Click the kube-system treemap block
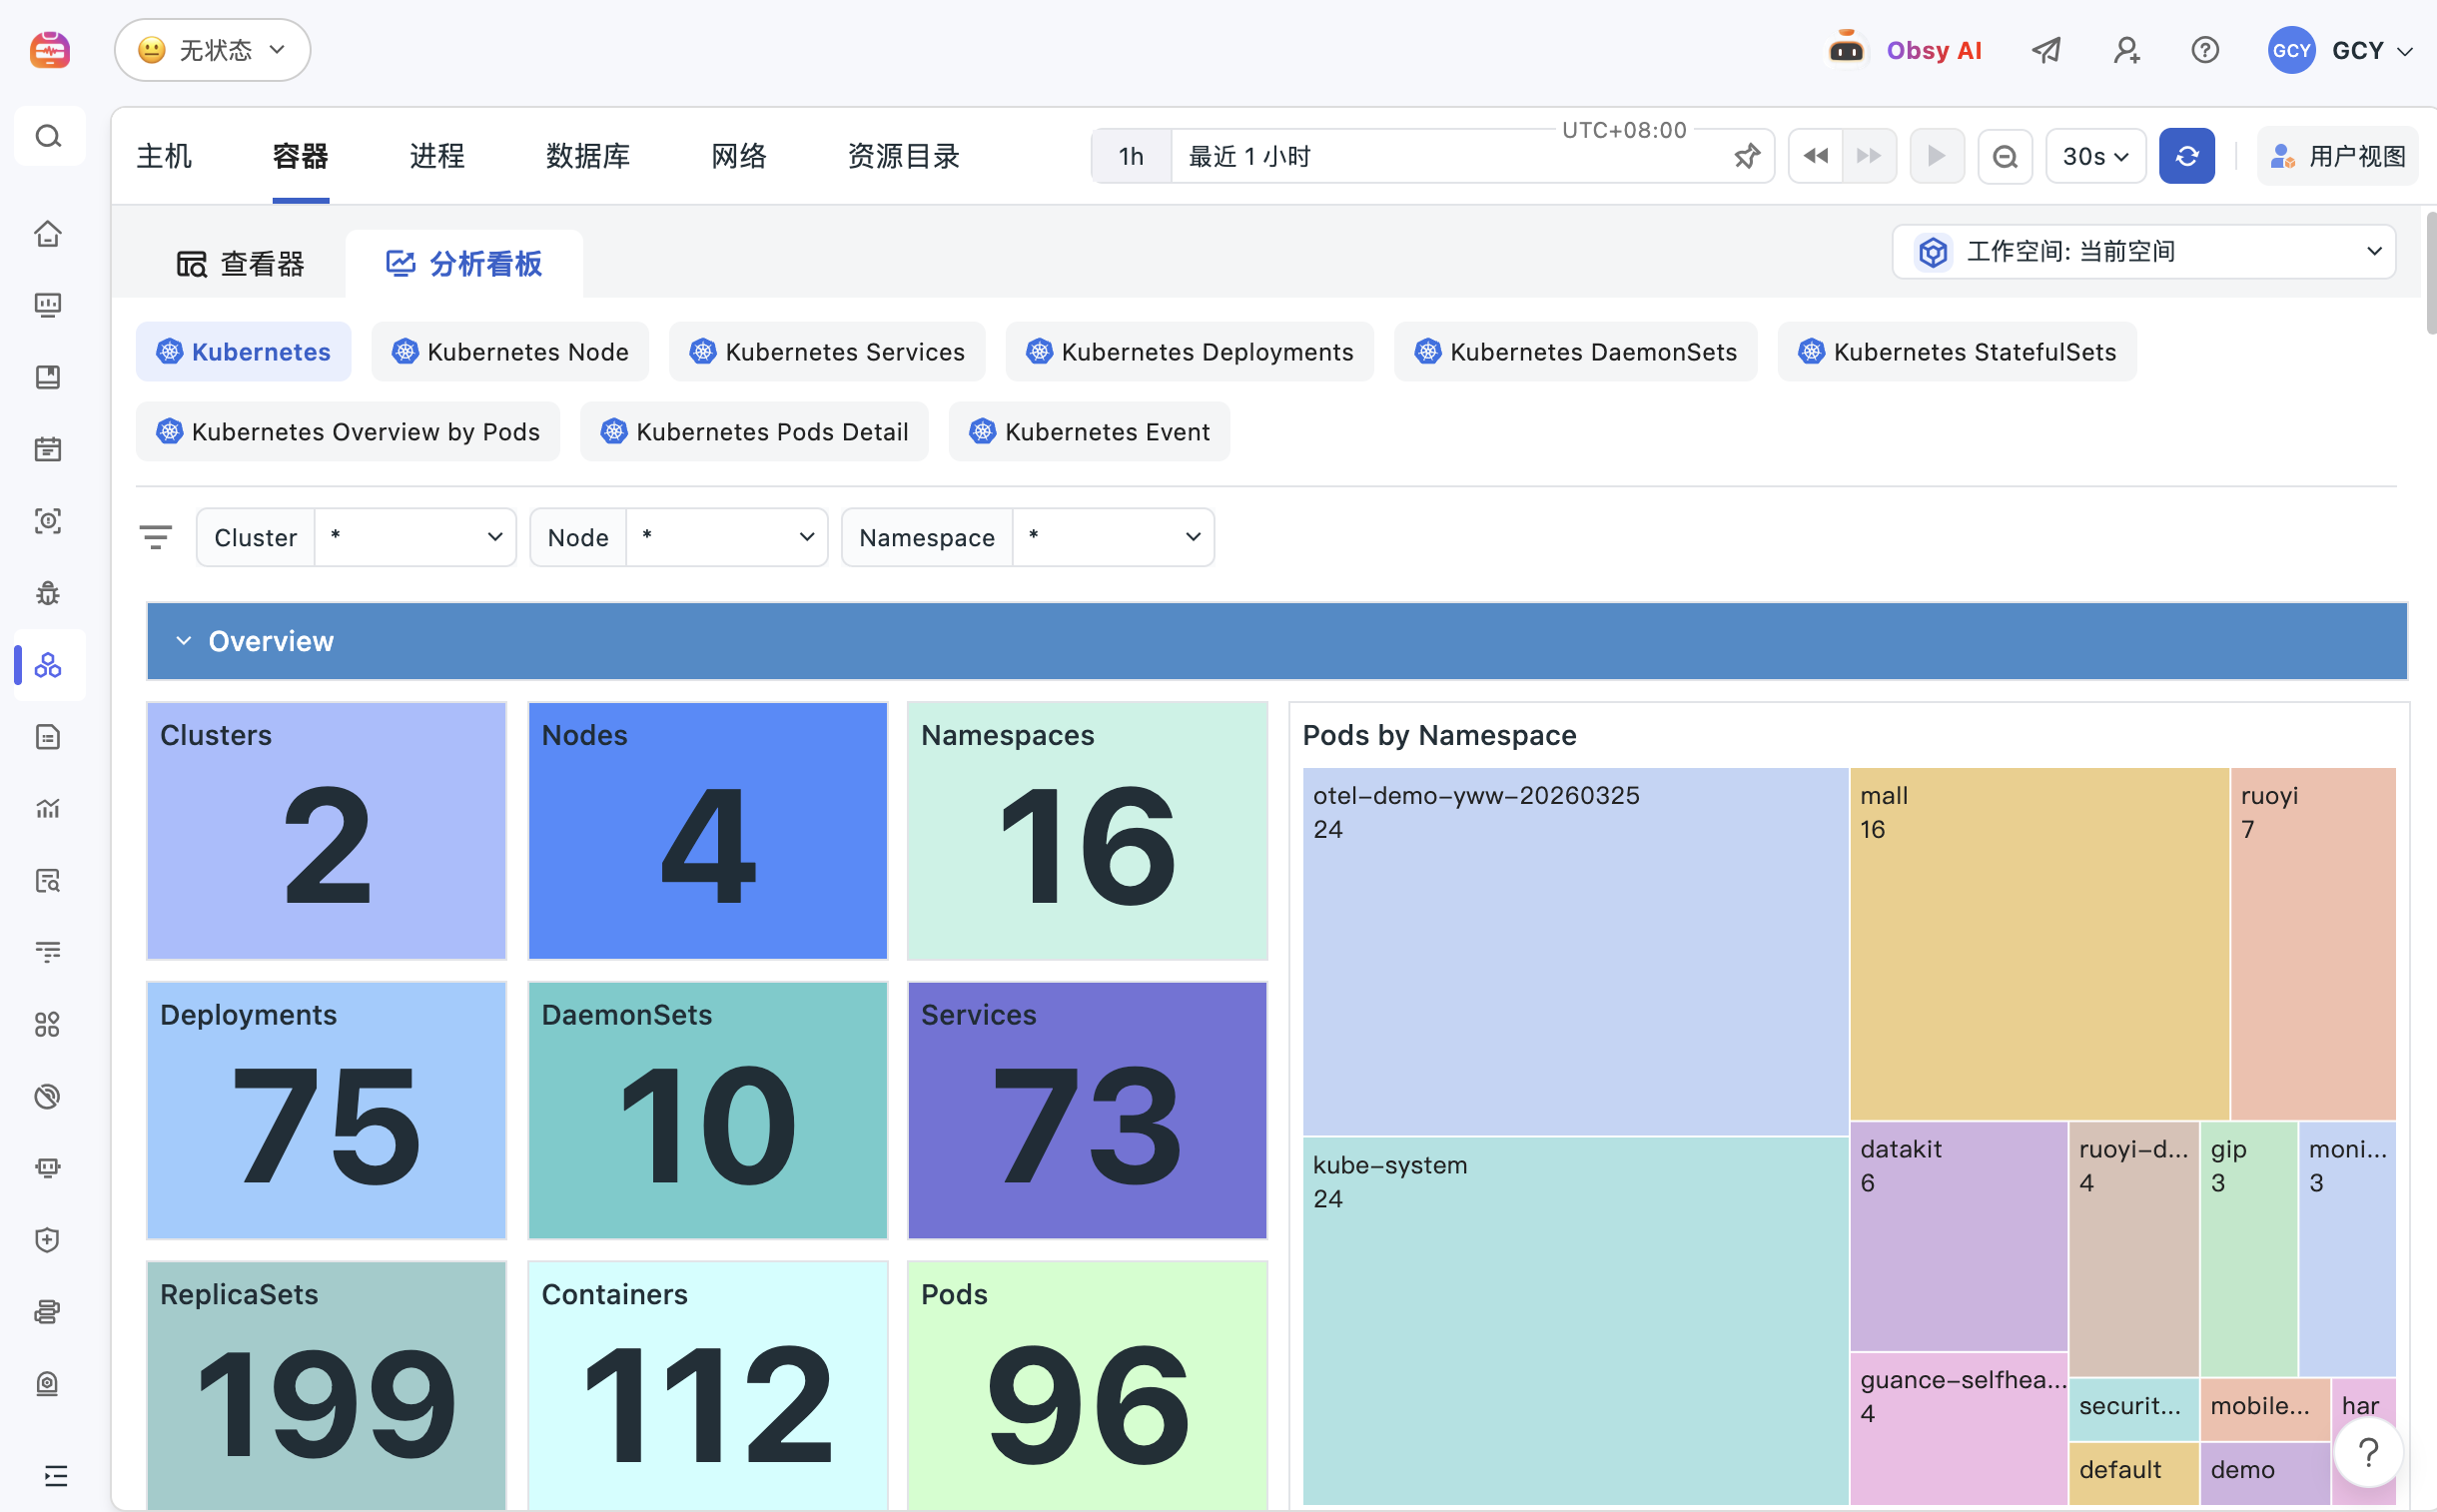The image size is (2437, 1512). point(1575,1320)
